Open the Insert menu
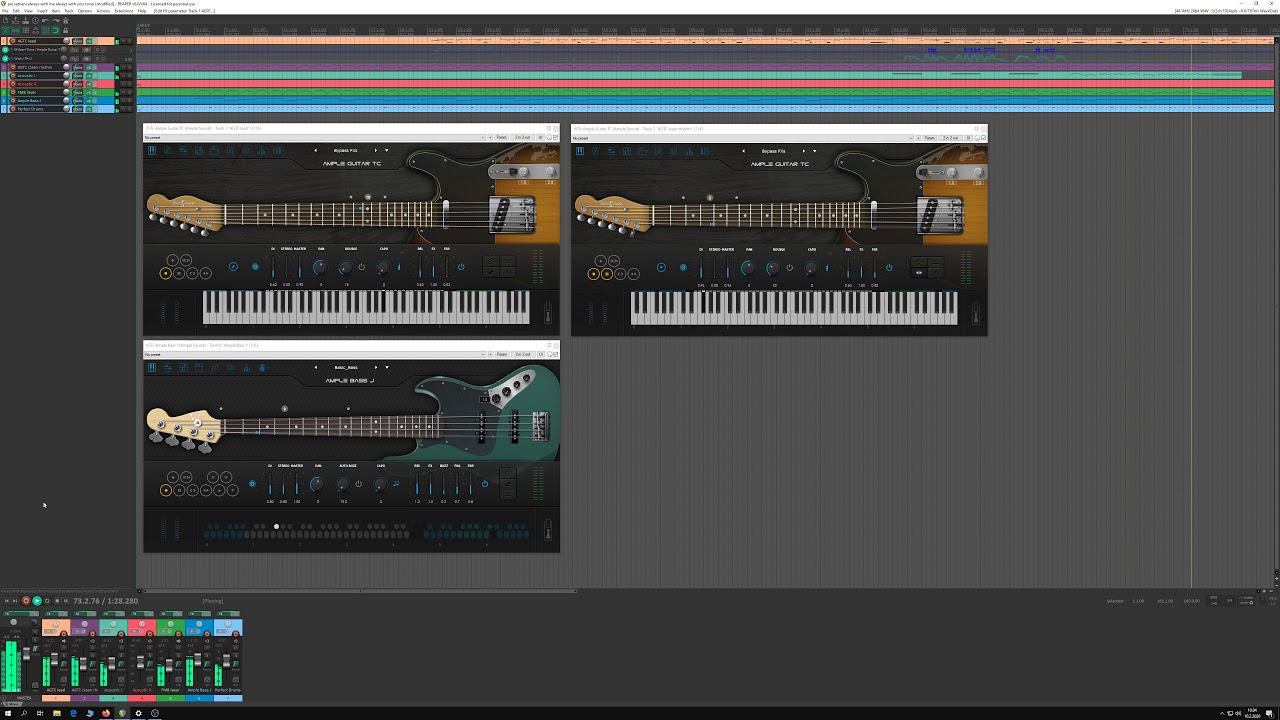 41,11
